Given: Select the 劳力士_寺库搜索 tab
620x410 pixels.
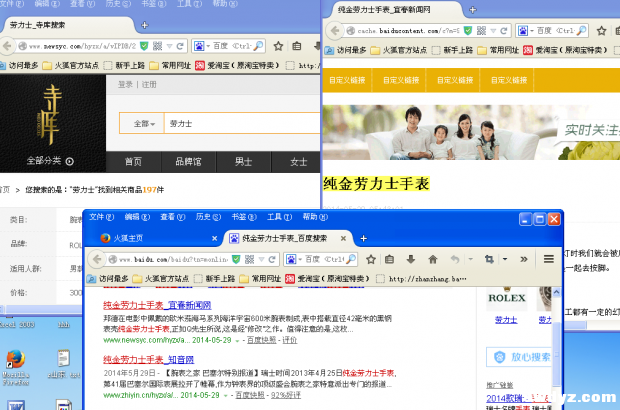Looking at the screenshot, I should [x=69, y=25].
